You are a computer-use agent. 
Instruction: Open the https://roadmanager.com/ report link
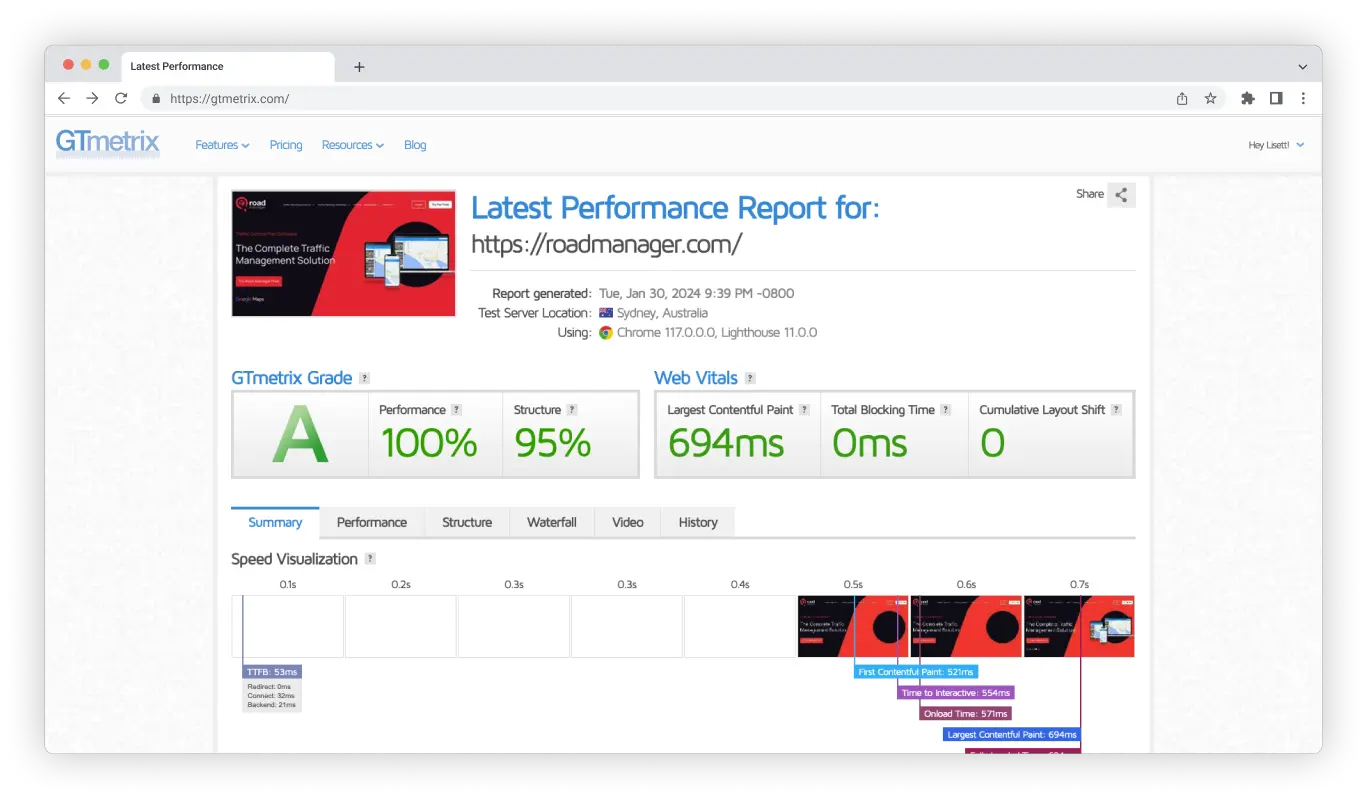605,244
